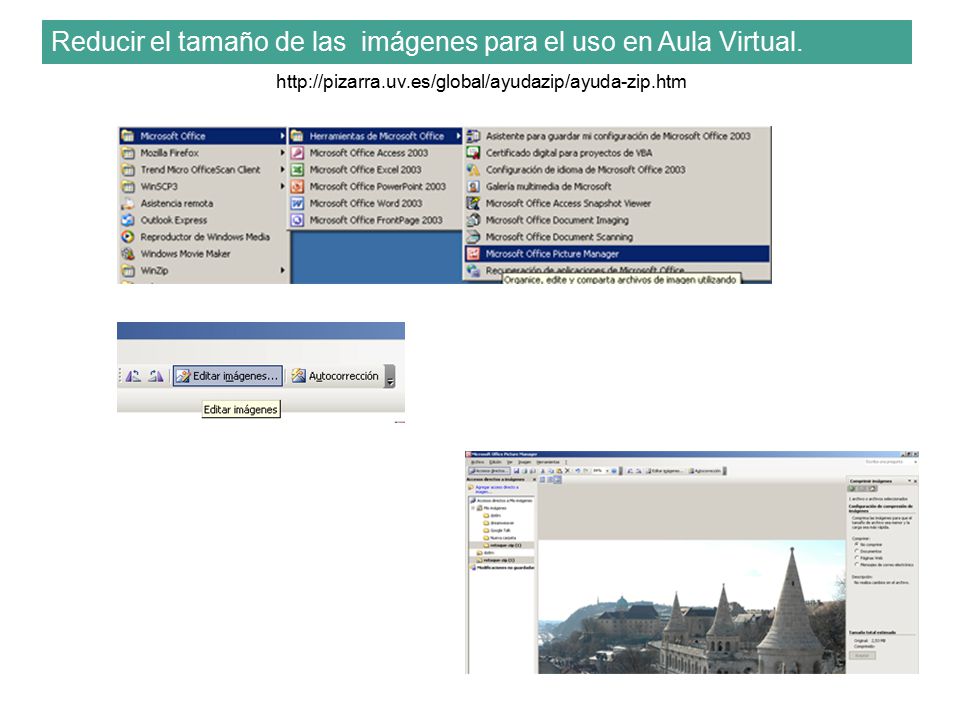This screenshot has height=720, width=960.
Task: Click the Home icon in Comprimir imágenes pane
Action: 872,489
